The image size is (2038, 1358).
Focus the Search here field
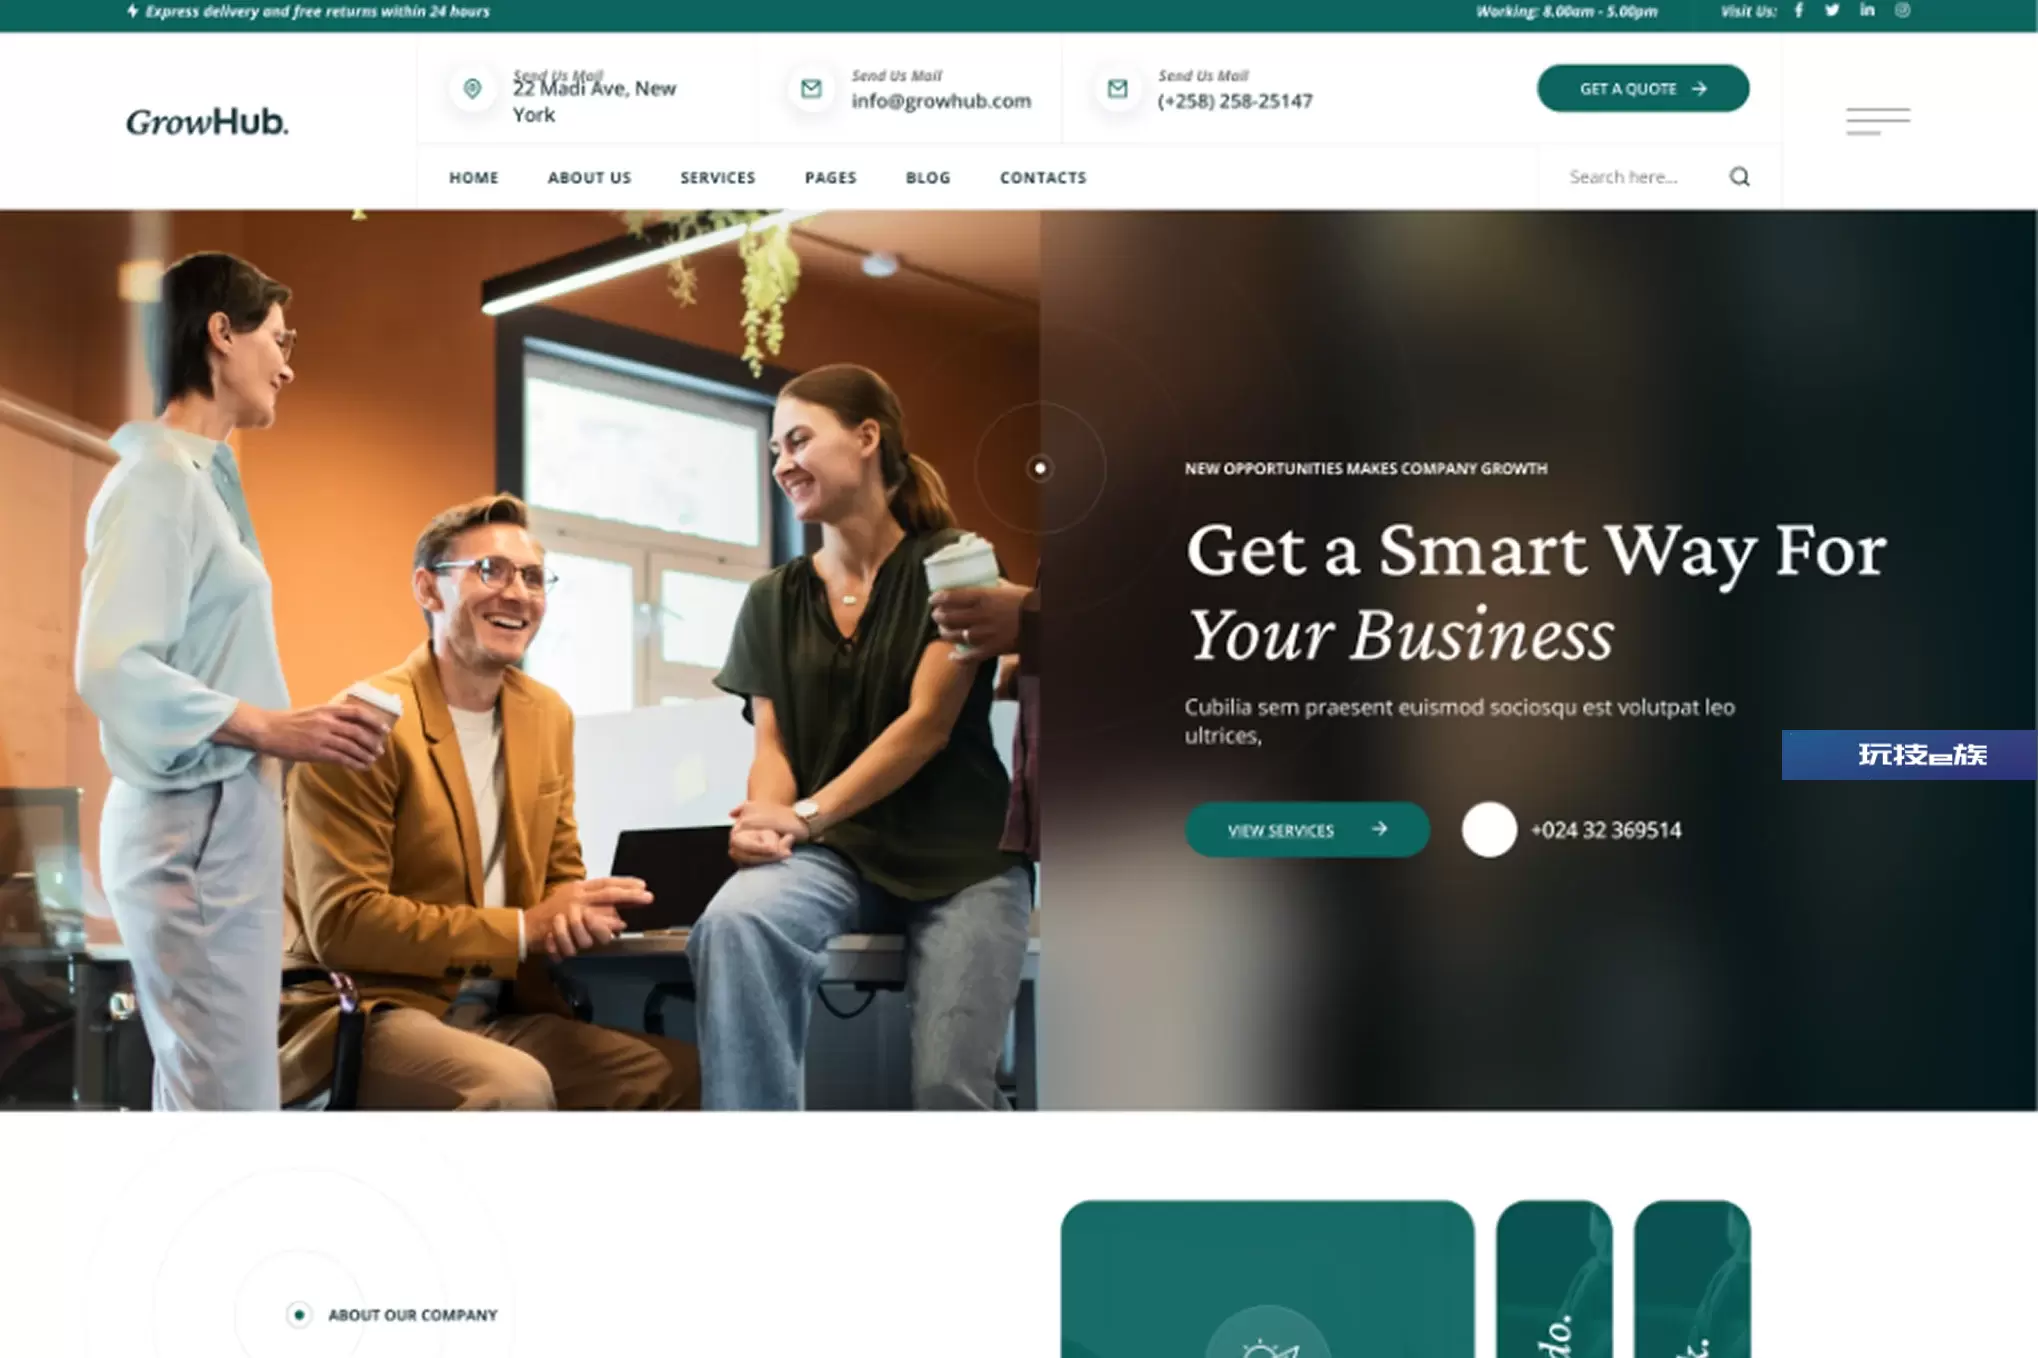click(1640, 177)
